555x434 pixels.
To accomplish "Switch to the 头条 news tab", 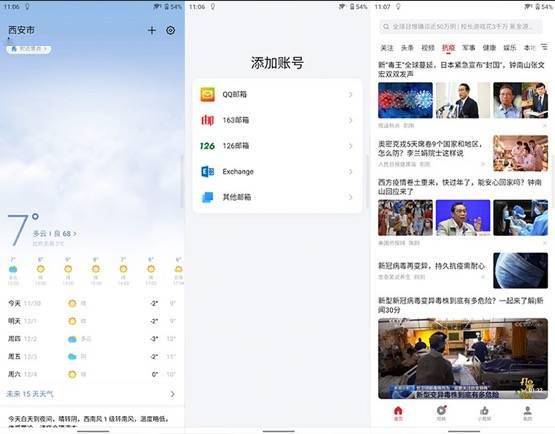I will click(407, 48).
